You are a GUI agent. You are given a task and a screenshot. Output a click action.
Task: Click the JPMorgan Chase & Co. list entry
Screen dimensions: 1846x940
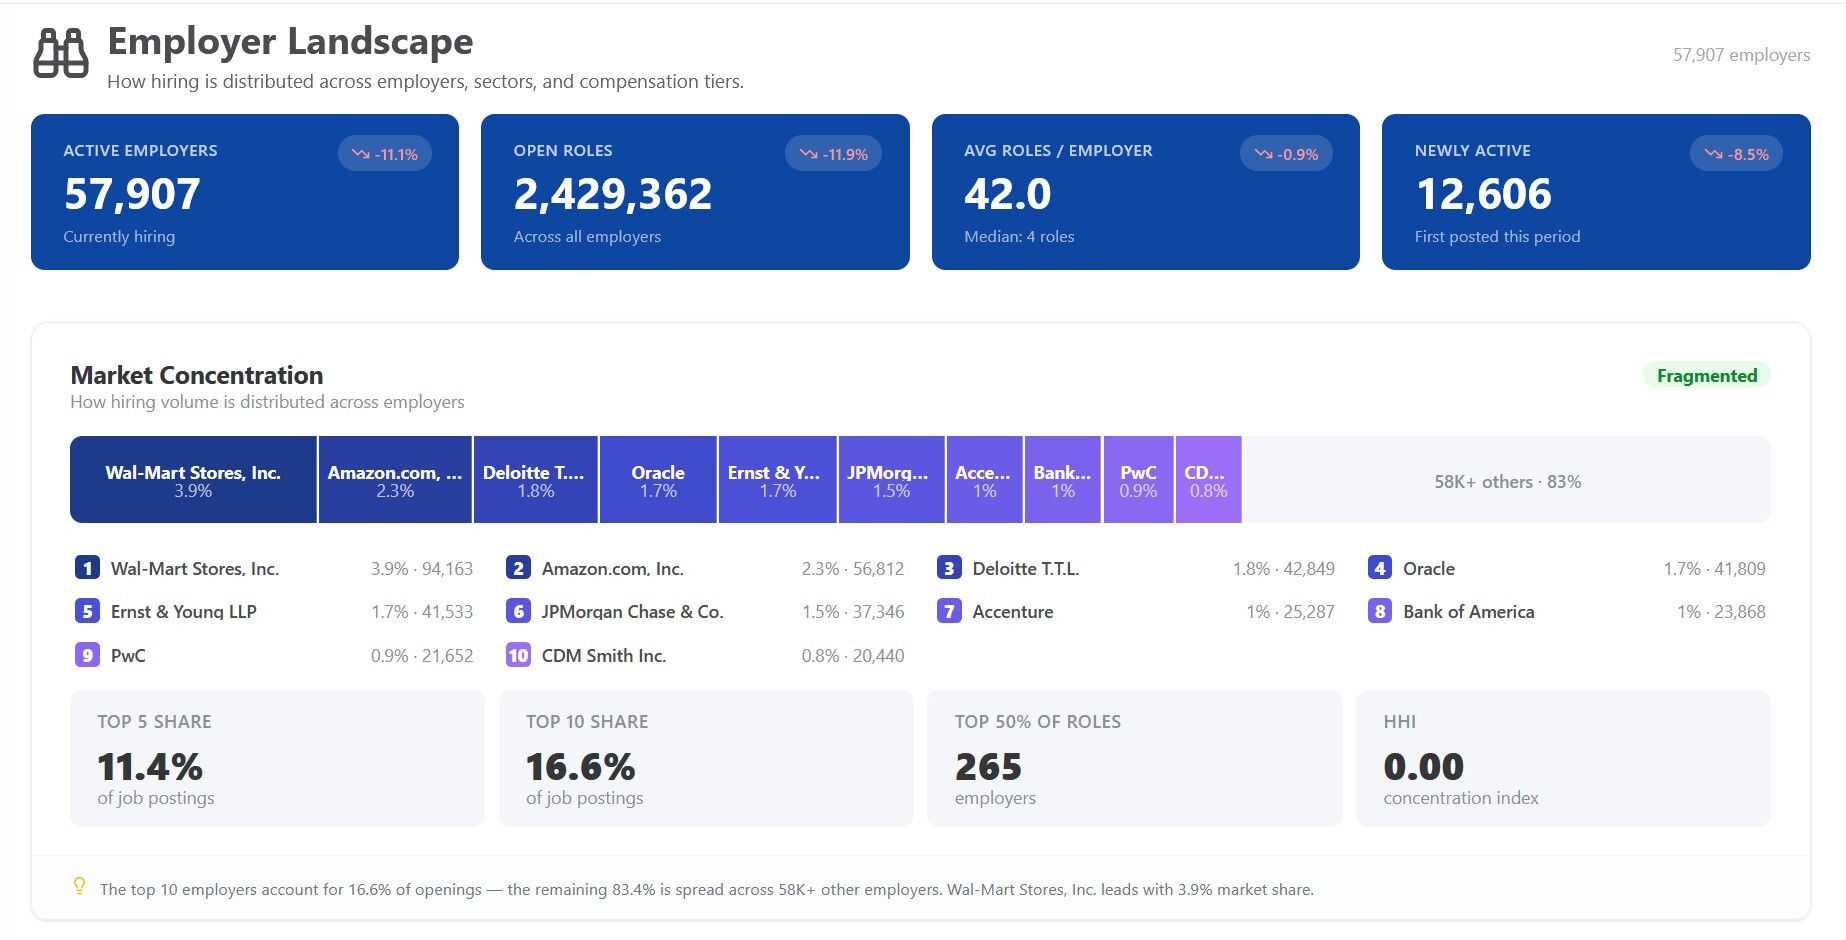[705, 611]
